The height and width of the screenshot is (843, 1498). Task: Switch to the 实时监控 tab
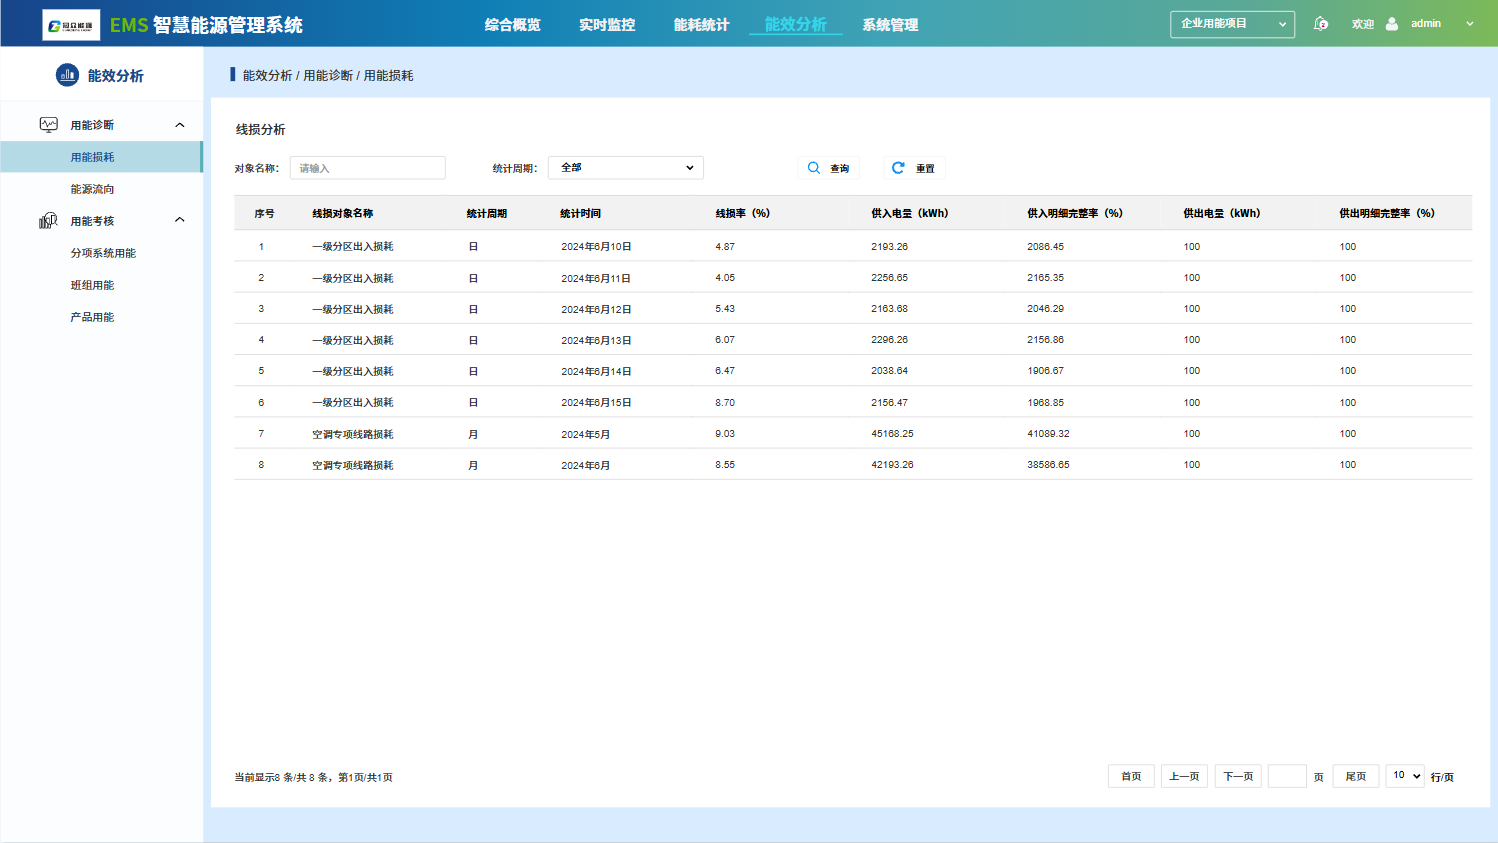[x=607, y=25]
